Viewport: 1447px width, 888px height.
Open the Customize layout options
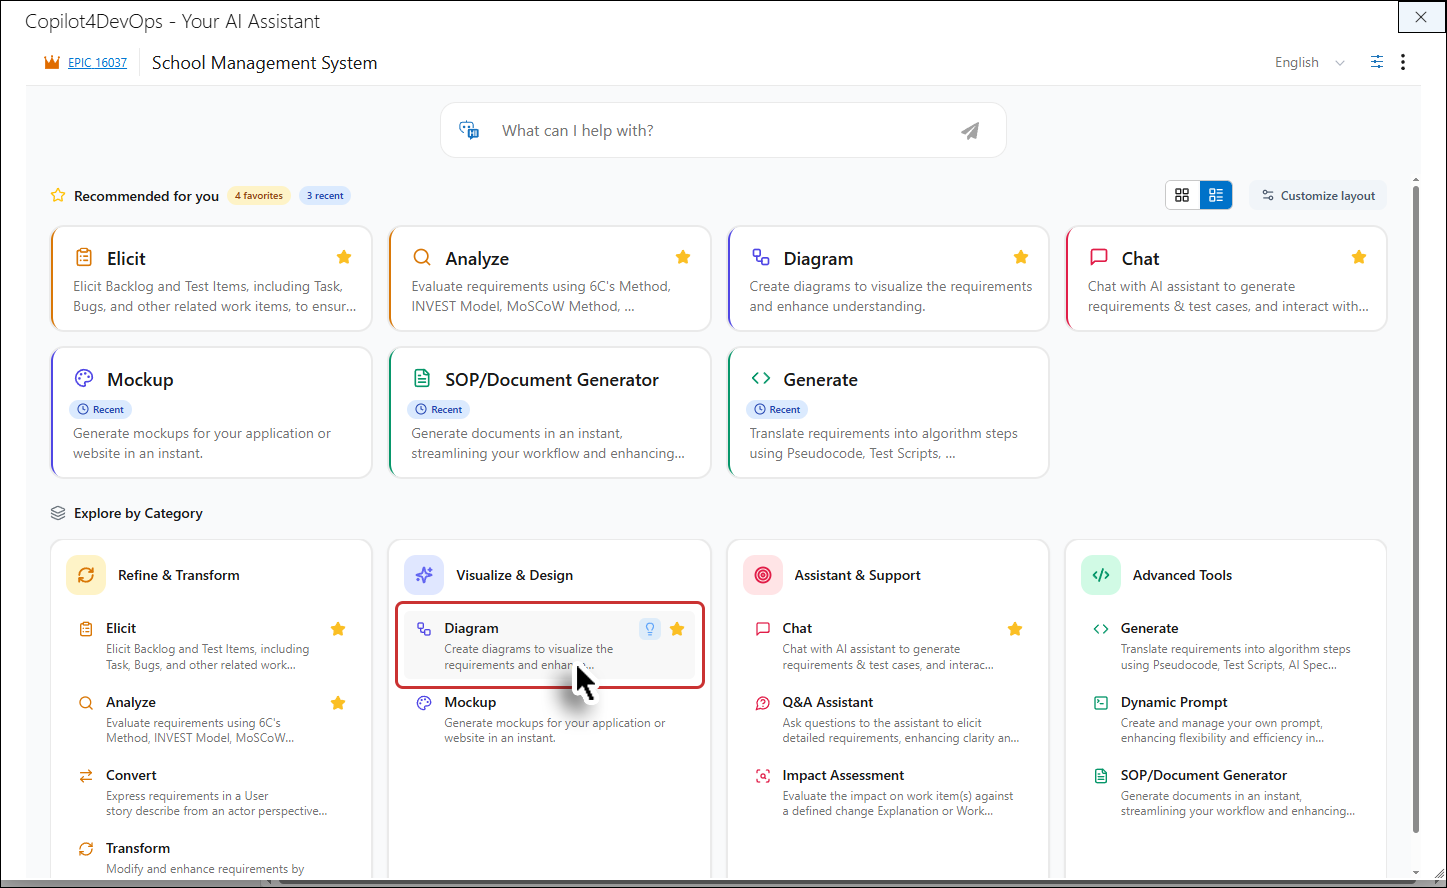coord(1318,195)
